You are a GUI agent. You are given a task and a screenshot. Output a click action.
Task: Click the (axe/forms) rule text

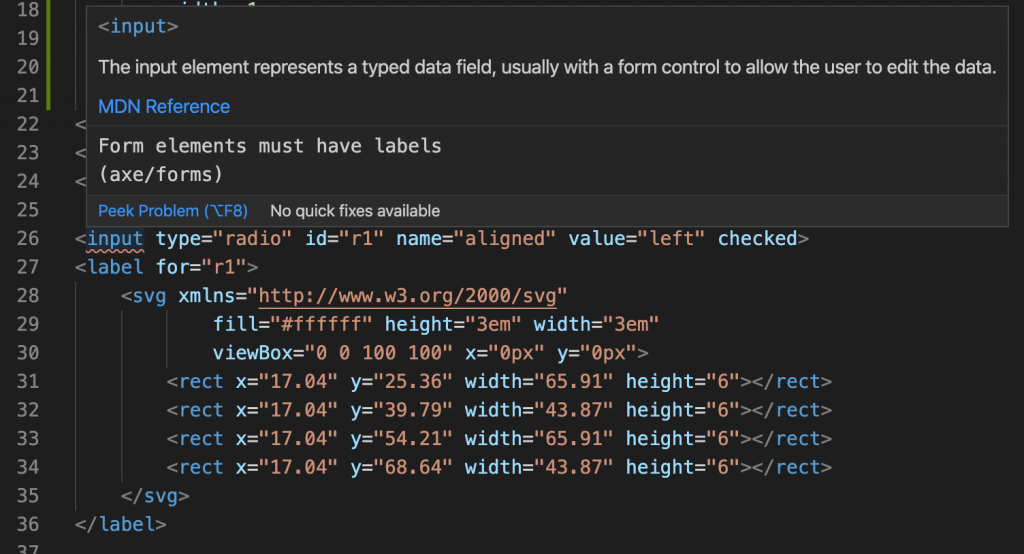pos(161,174)
